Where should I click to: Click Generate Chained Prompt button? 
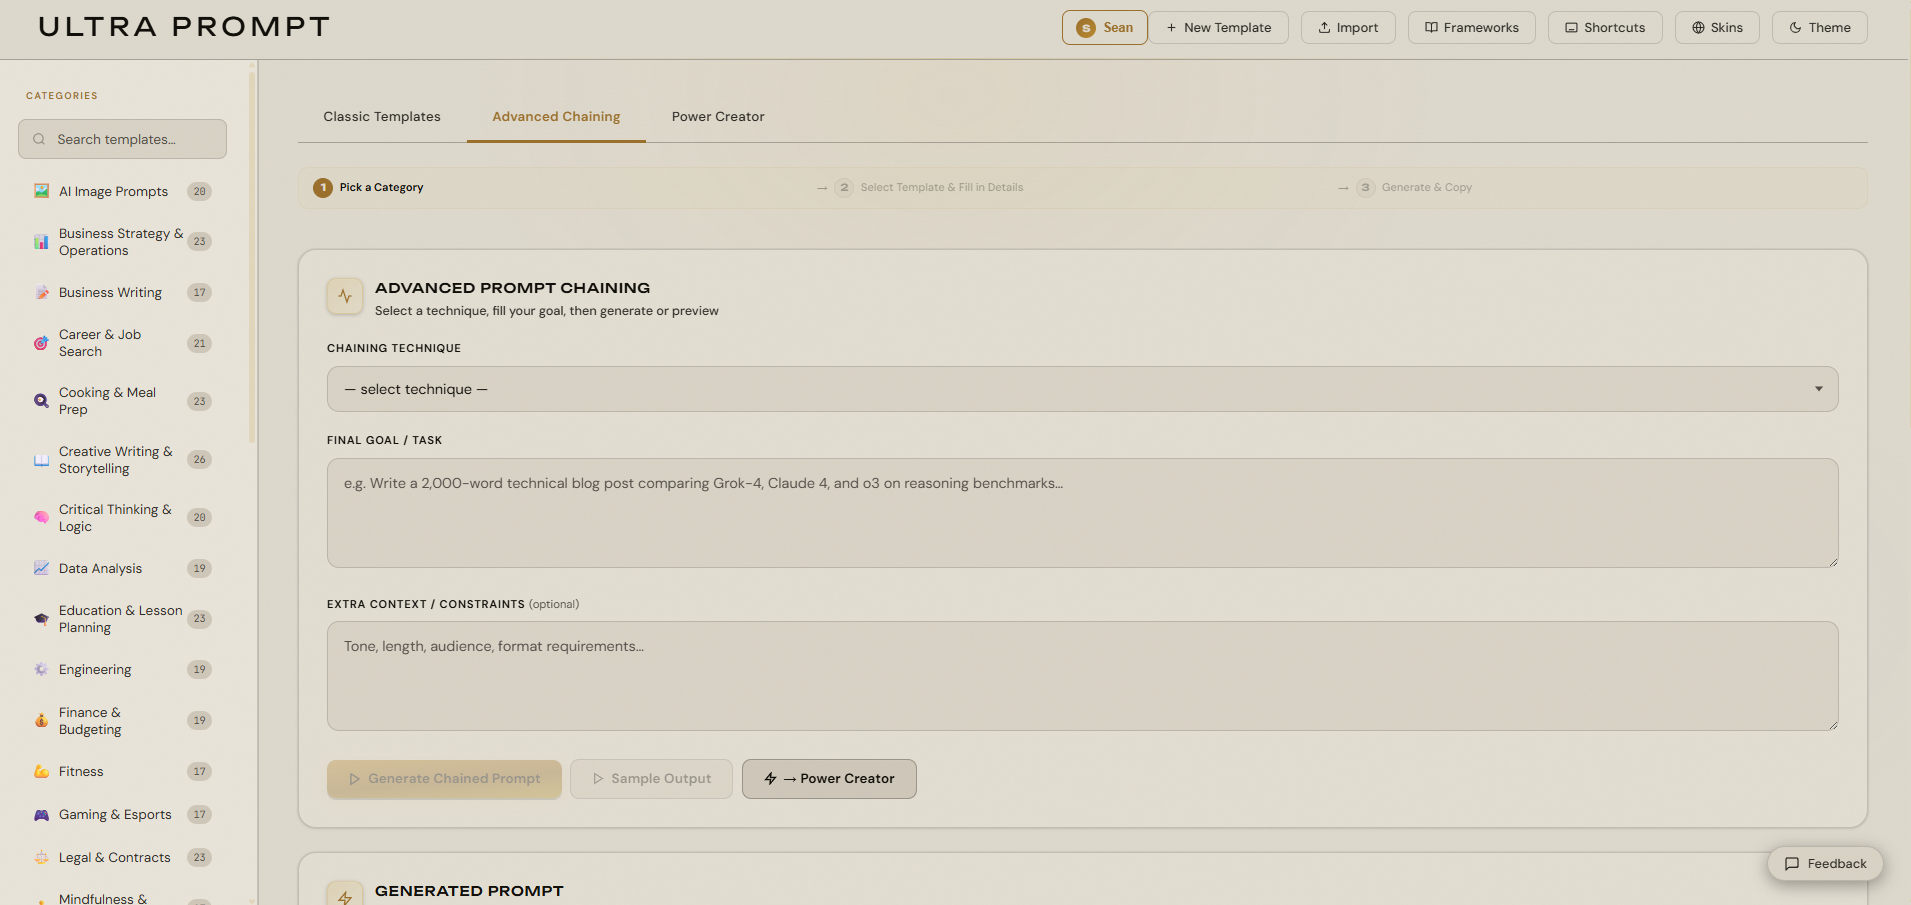tap(444, 779)
